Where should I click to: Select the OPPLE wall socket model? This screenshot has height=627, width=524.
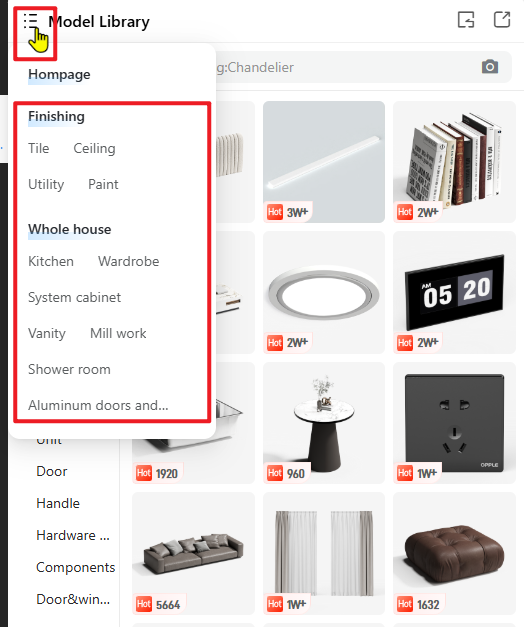click(454, 423)
